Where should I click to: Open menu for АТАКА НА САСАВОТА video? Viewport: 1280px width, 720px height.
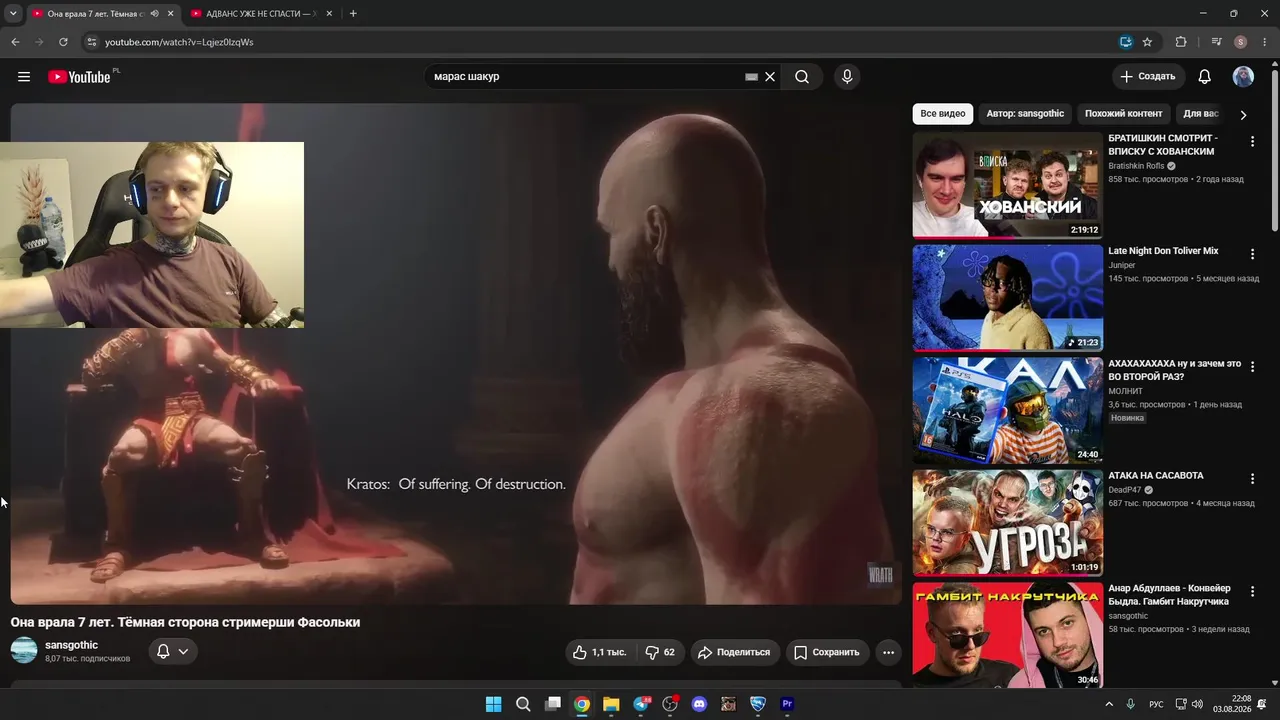(1252, 480)
